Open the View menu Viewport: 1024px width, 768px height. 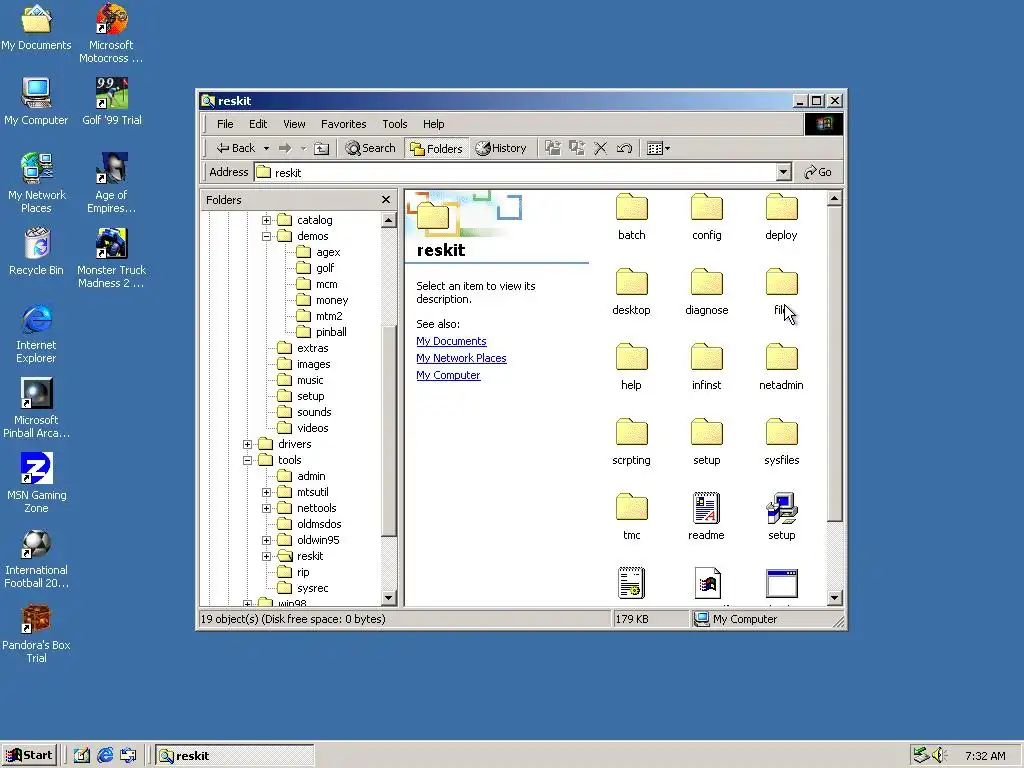click(x=294, y=124)
